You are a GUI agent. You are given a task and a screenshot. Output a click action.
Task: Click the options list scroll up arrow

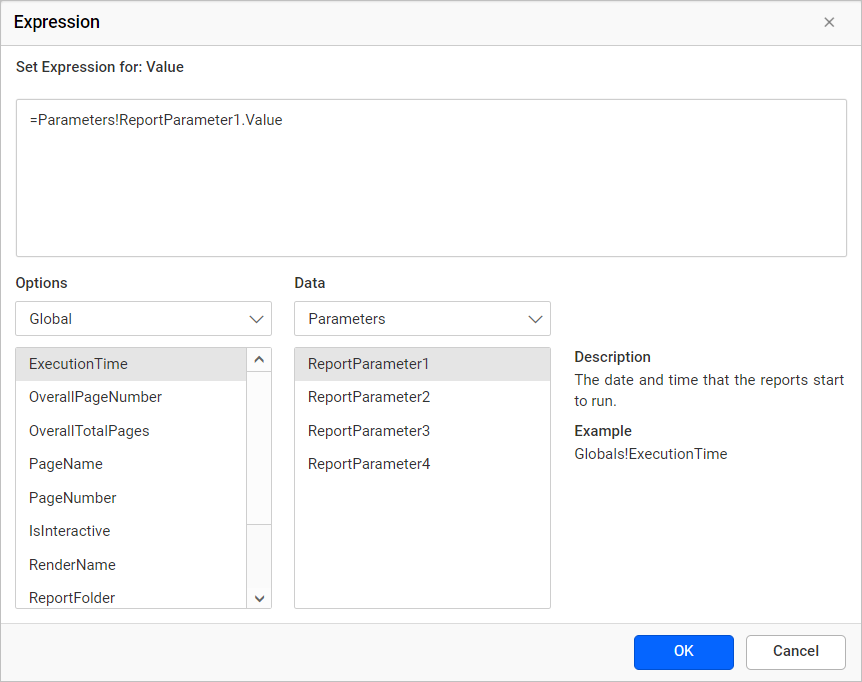259,360
